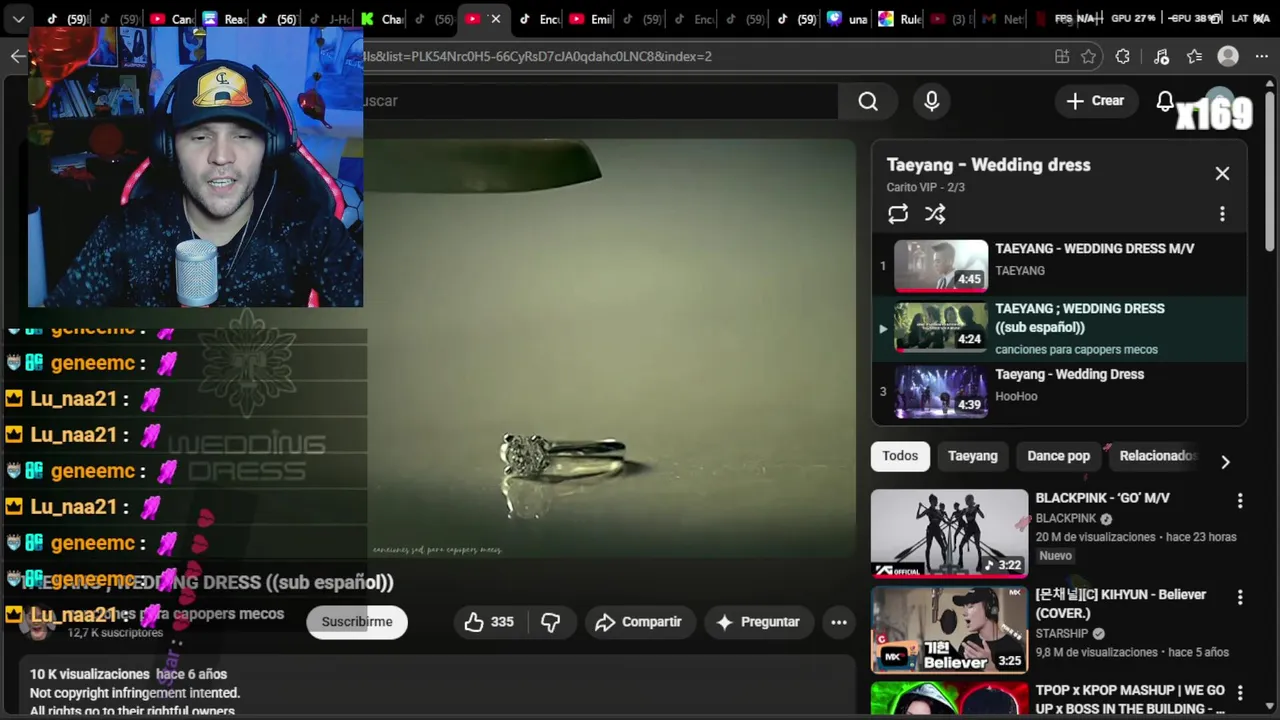Click the YouTube search magnifier button
1280x720 pixels.
[868, 101]
